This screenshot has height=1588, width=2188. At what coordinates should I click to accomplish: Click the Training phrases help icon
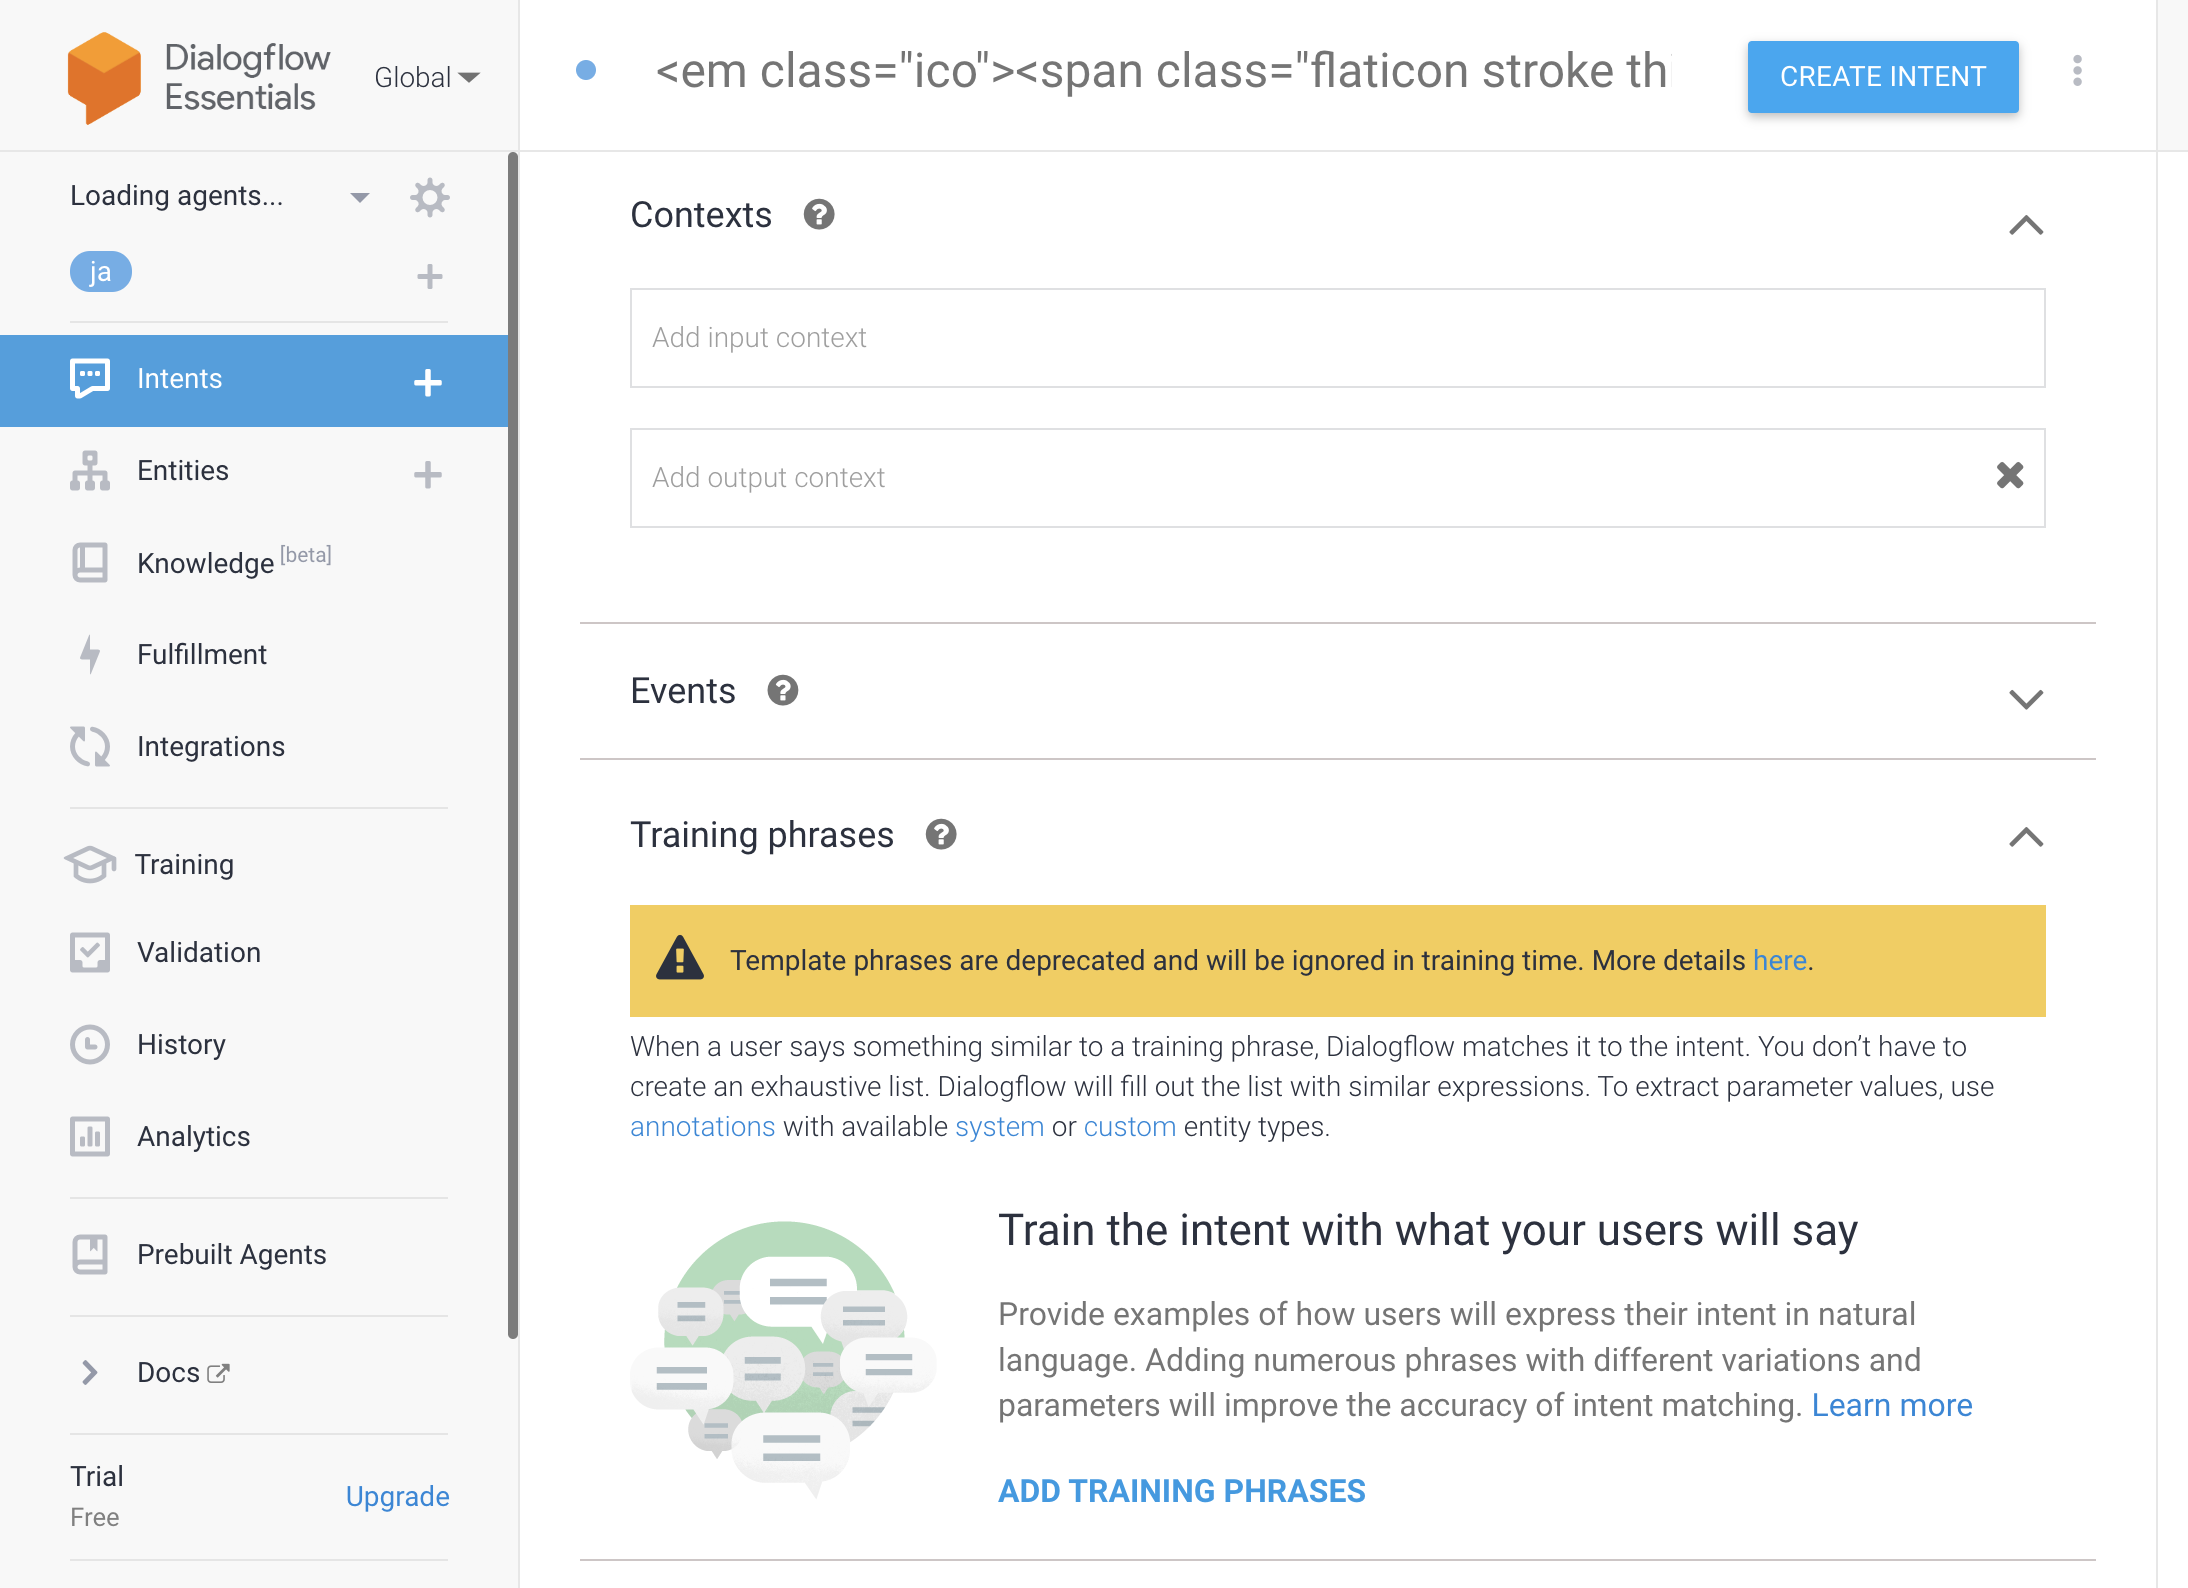tap(940, 835)
